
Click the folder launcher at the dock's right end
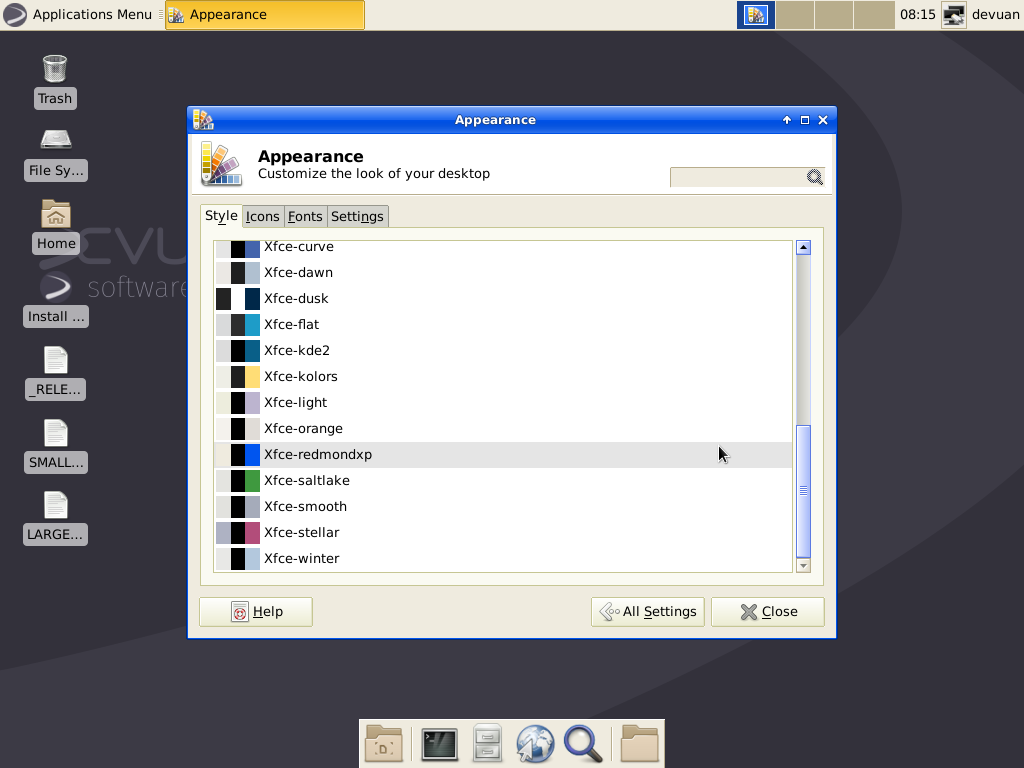pyautogui.click(x=639, y=743)
